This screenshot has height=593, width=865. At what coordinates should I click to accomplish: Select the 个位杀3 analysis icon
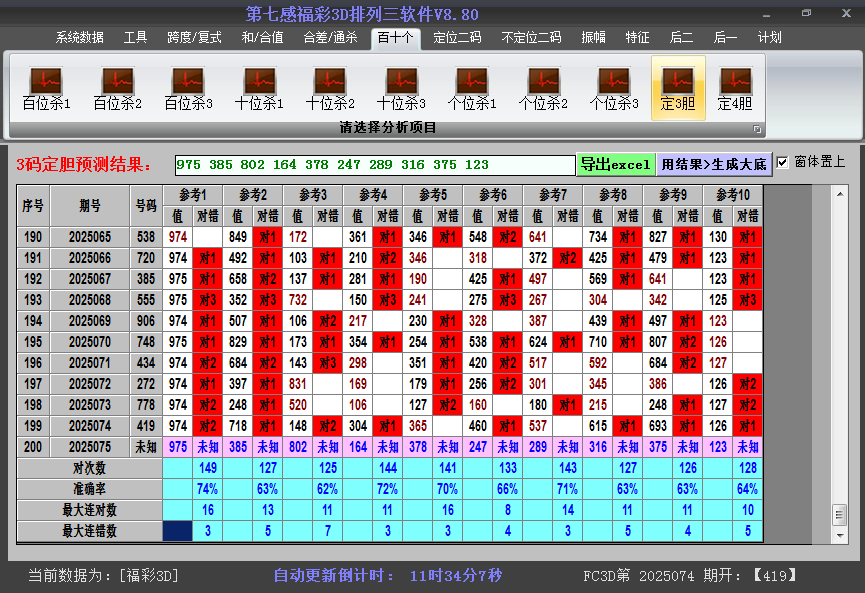[x=613, y=88]
